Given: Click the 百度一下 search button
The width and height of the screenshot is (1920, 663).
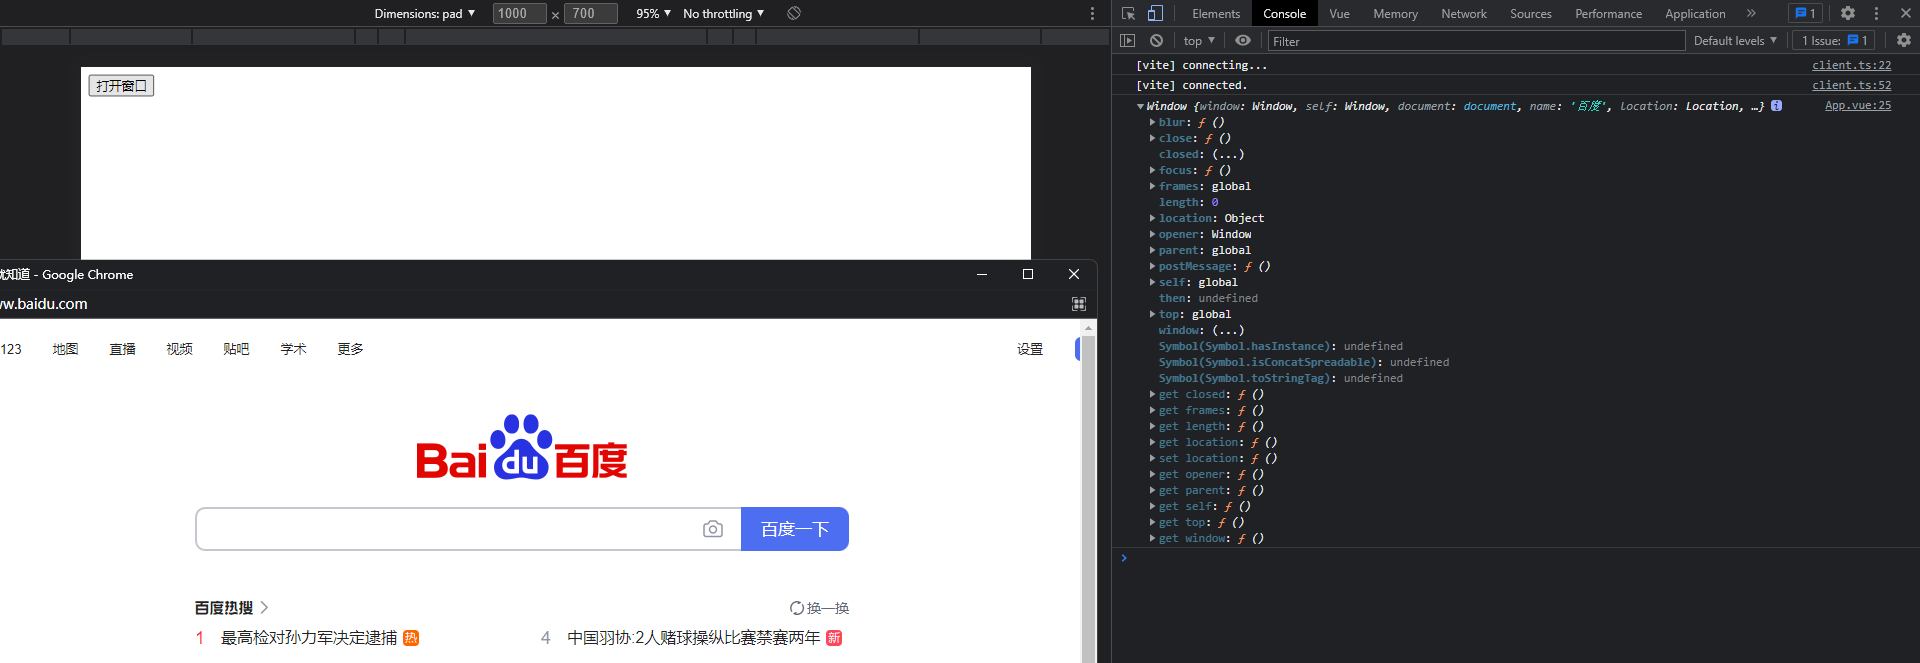Looking at the screenshot, I should click(x=795, y=529).
